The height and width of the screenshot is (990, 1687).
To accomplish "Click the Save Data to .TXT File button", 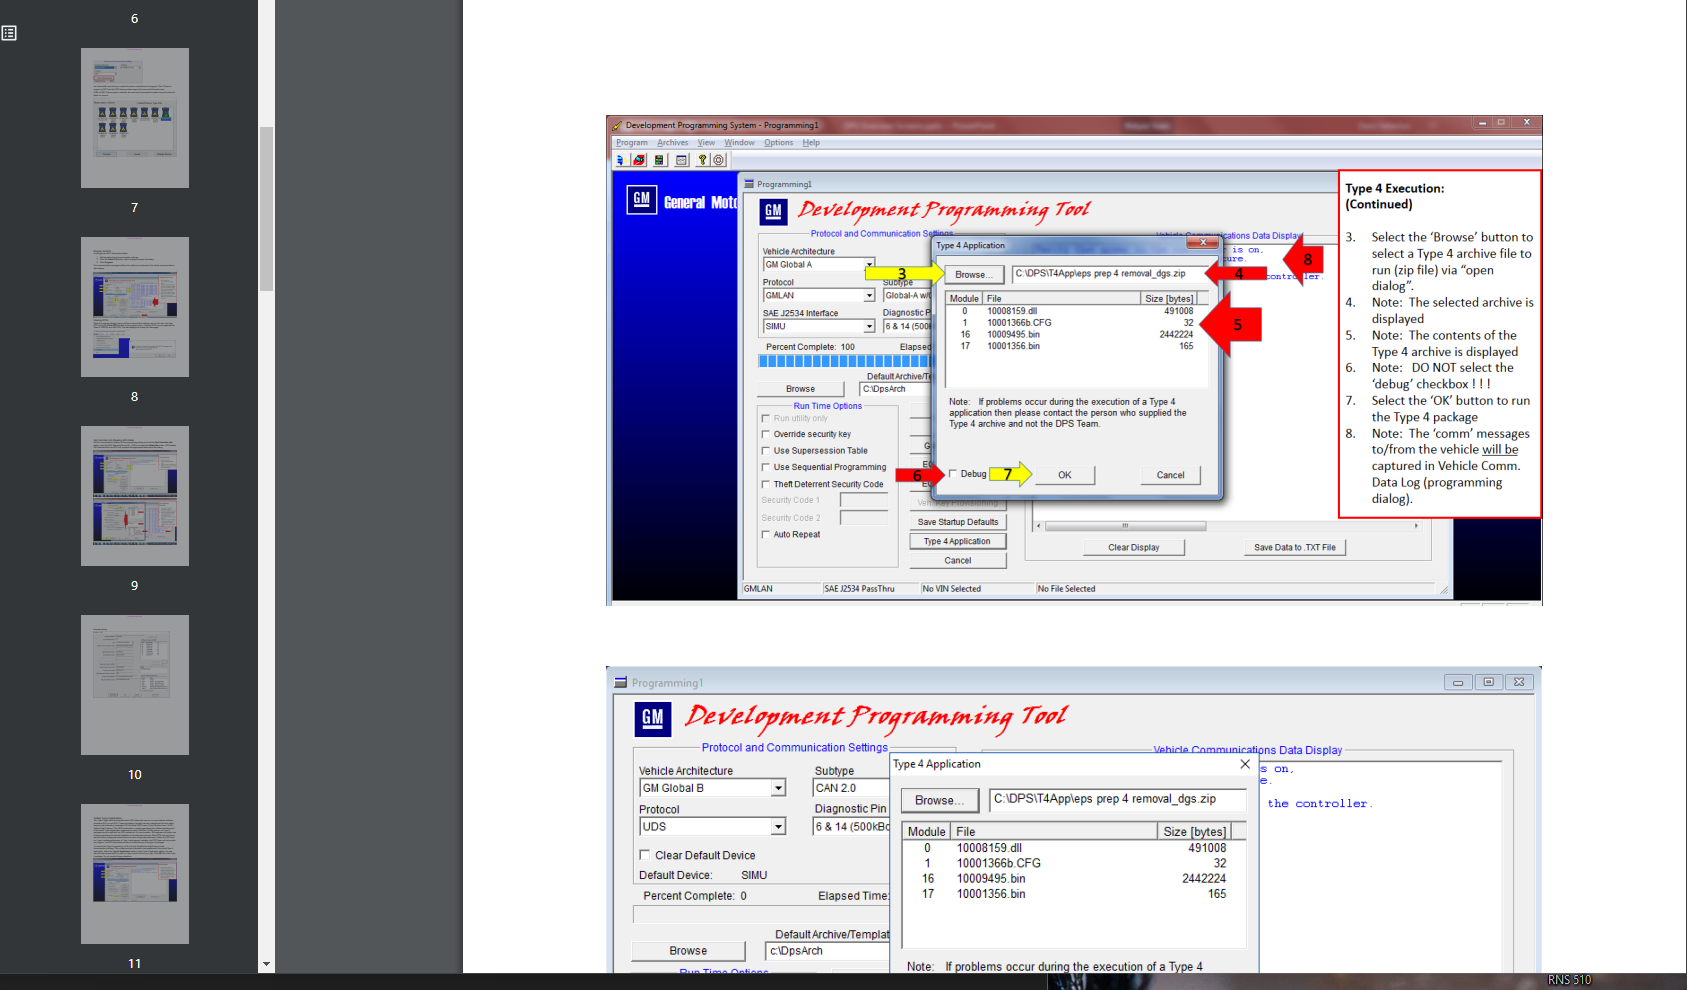I will click(x=1295, y=547).
